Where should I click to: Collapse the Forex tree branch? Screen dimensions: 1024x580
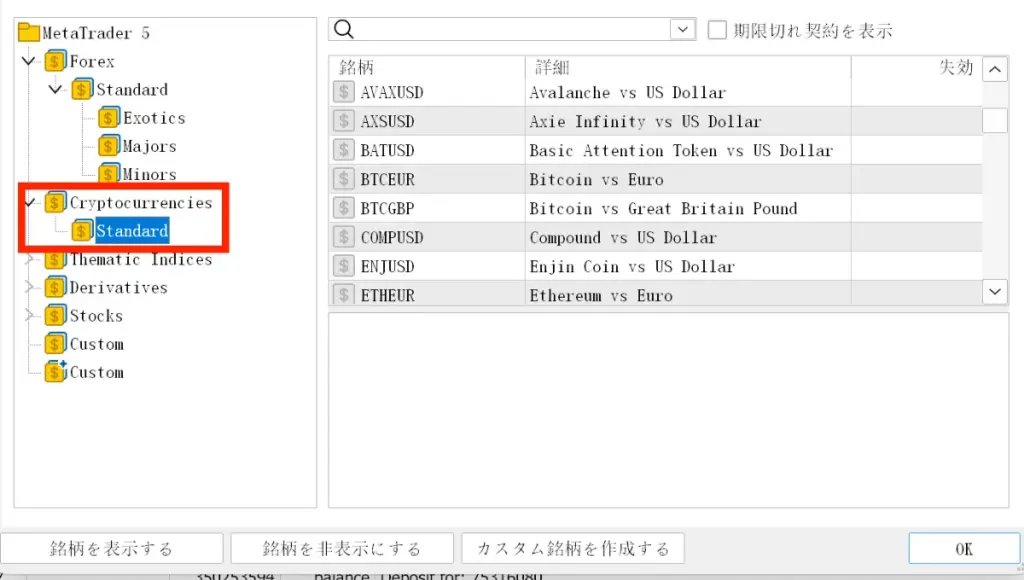[x=27, y=61]
